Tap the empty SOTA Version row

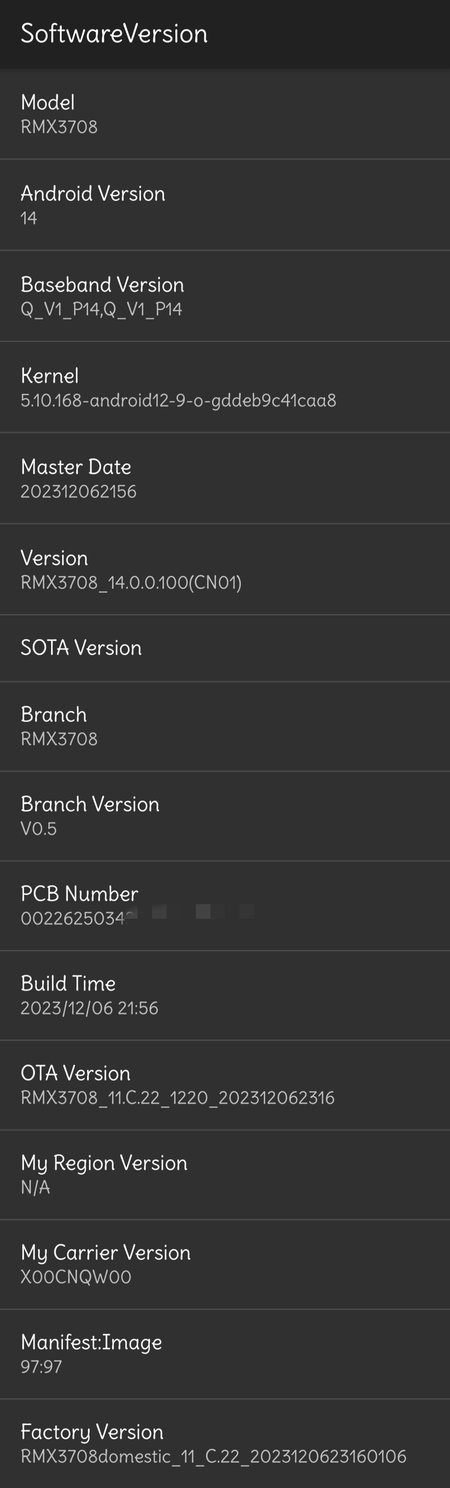(x=225, y=648)
